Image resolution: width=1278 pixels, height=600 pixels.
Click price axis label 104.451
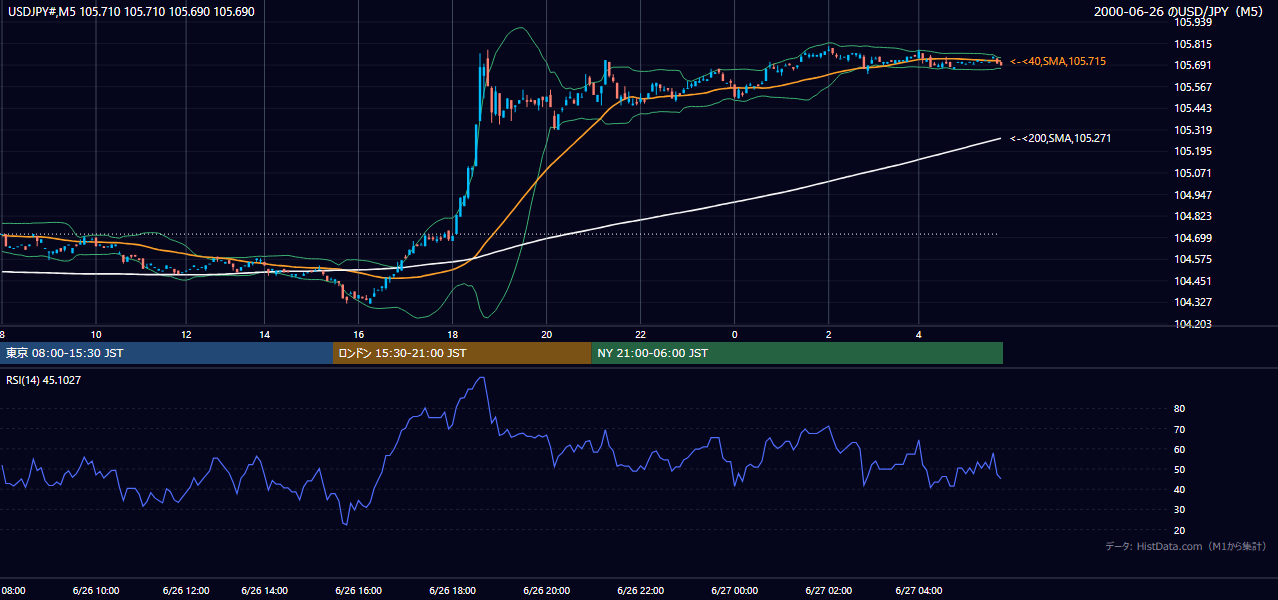[1193, 281]
